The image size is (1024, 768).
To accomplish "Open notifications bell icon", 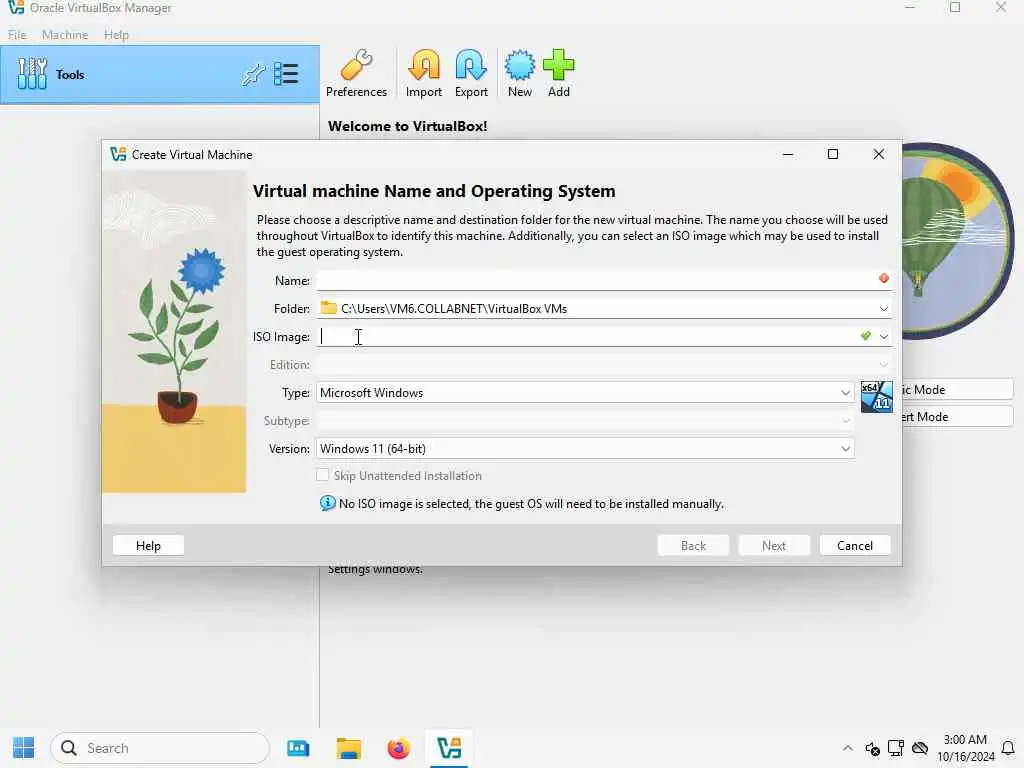I will (1008, 748).
